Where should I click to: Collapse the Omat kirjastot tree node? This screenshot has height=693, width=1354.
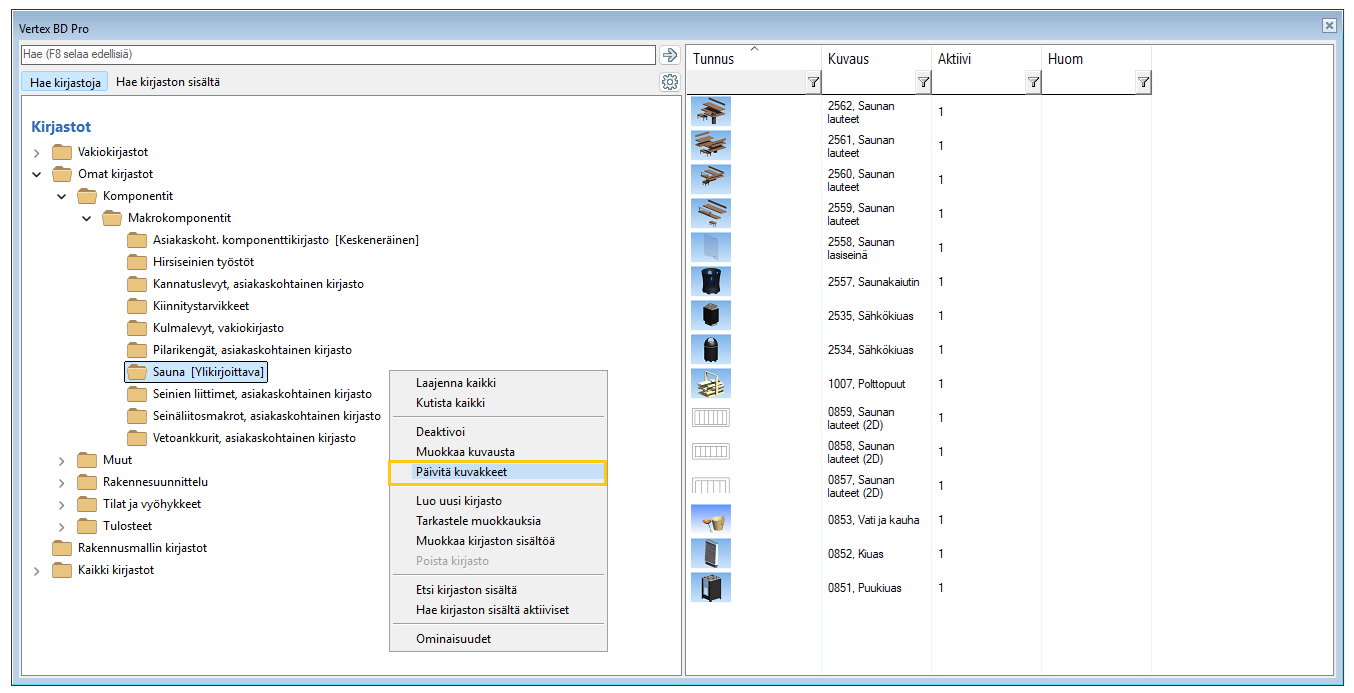37,175
